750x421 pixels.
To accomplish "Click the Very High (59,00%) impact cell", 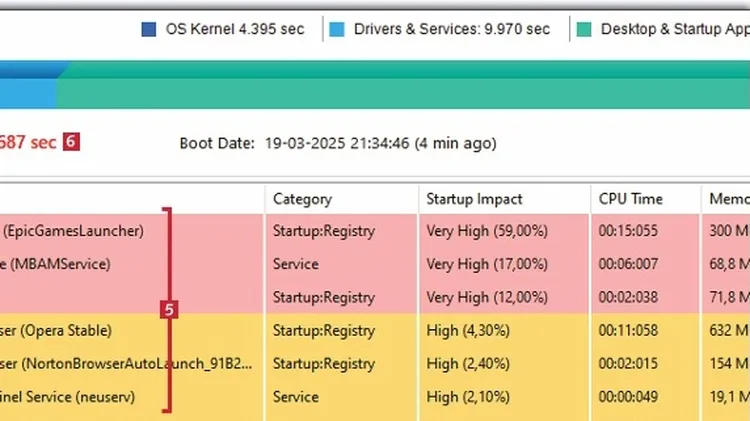I will click(487, 231).
